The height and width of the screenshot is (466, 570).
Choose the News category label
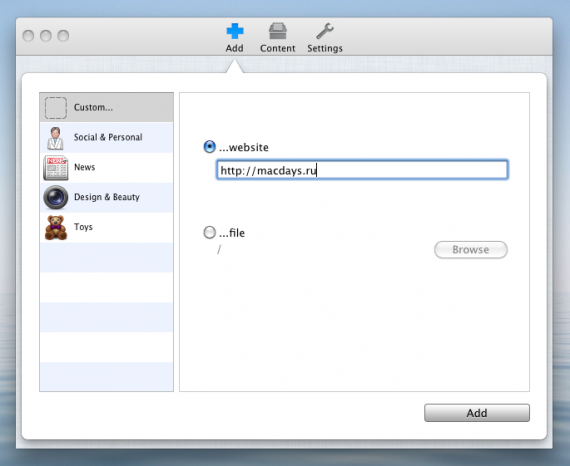tap(84, 167)
